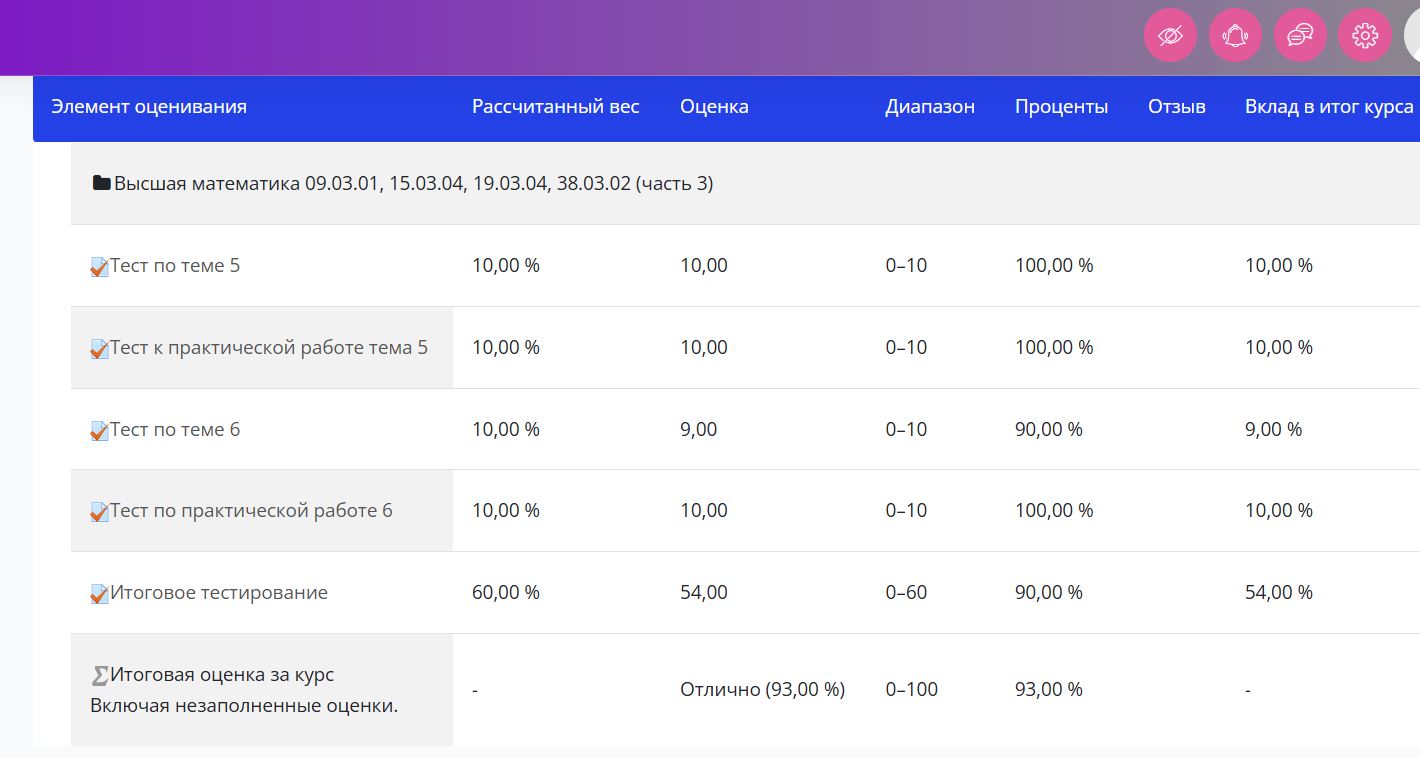Click the quiz icon beside Тест по теме 5
The height and width of the screenshot is (758, 1420).
click(99, 267)
